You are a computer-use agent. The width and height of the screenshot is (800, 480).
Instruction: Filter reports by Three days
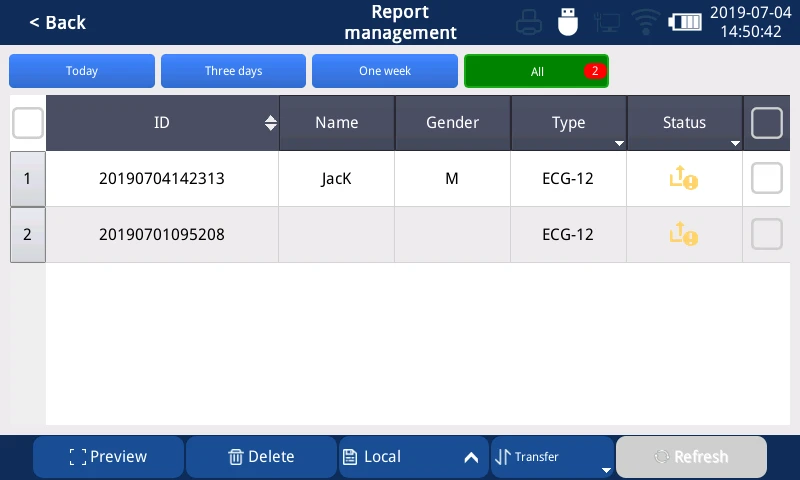coord(233,71)
